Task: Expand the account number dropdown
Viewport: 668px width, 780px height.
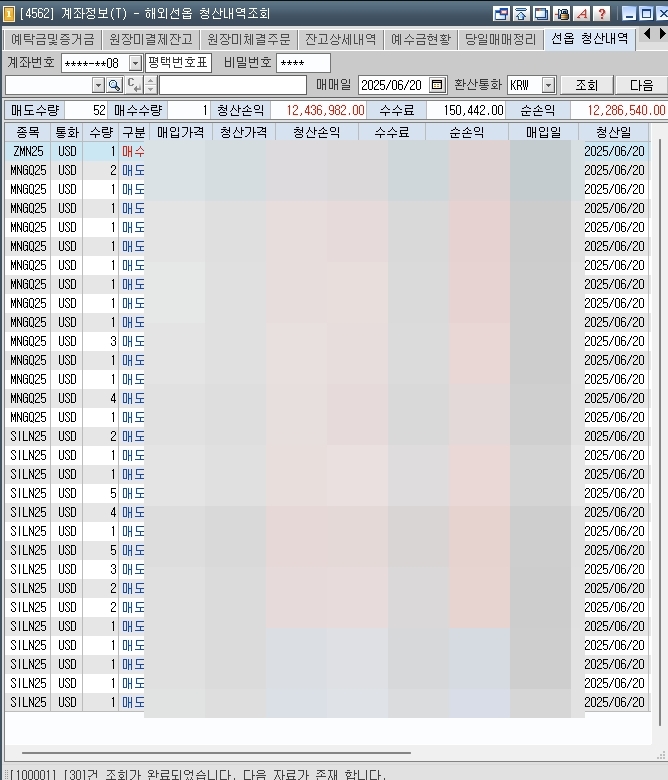Action: click(x=135, y=63)
